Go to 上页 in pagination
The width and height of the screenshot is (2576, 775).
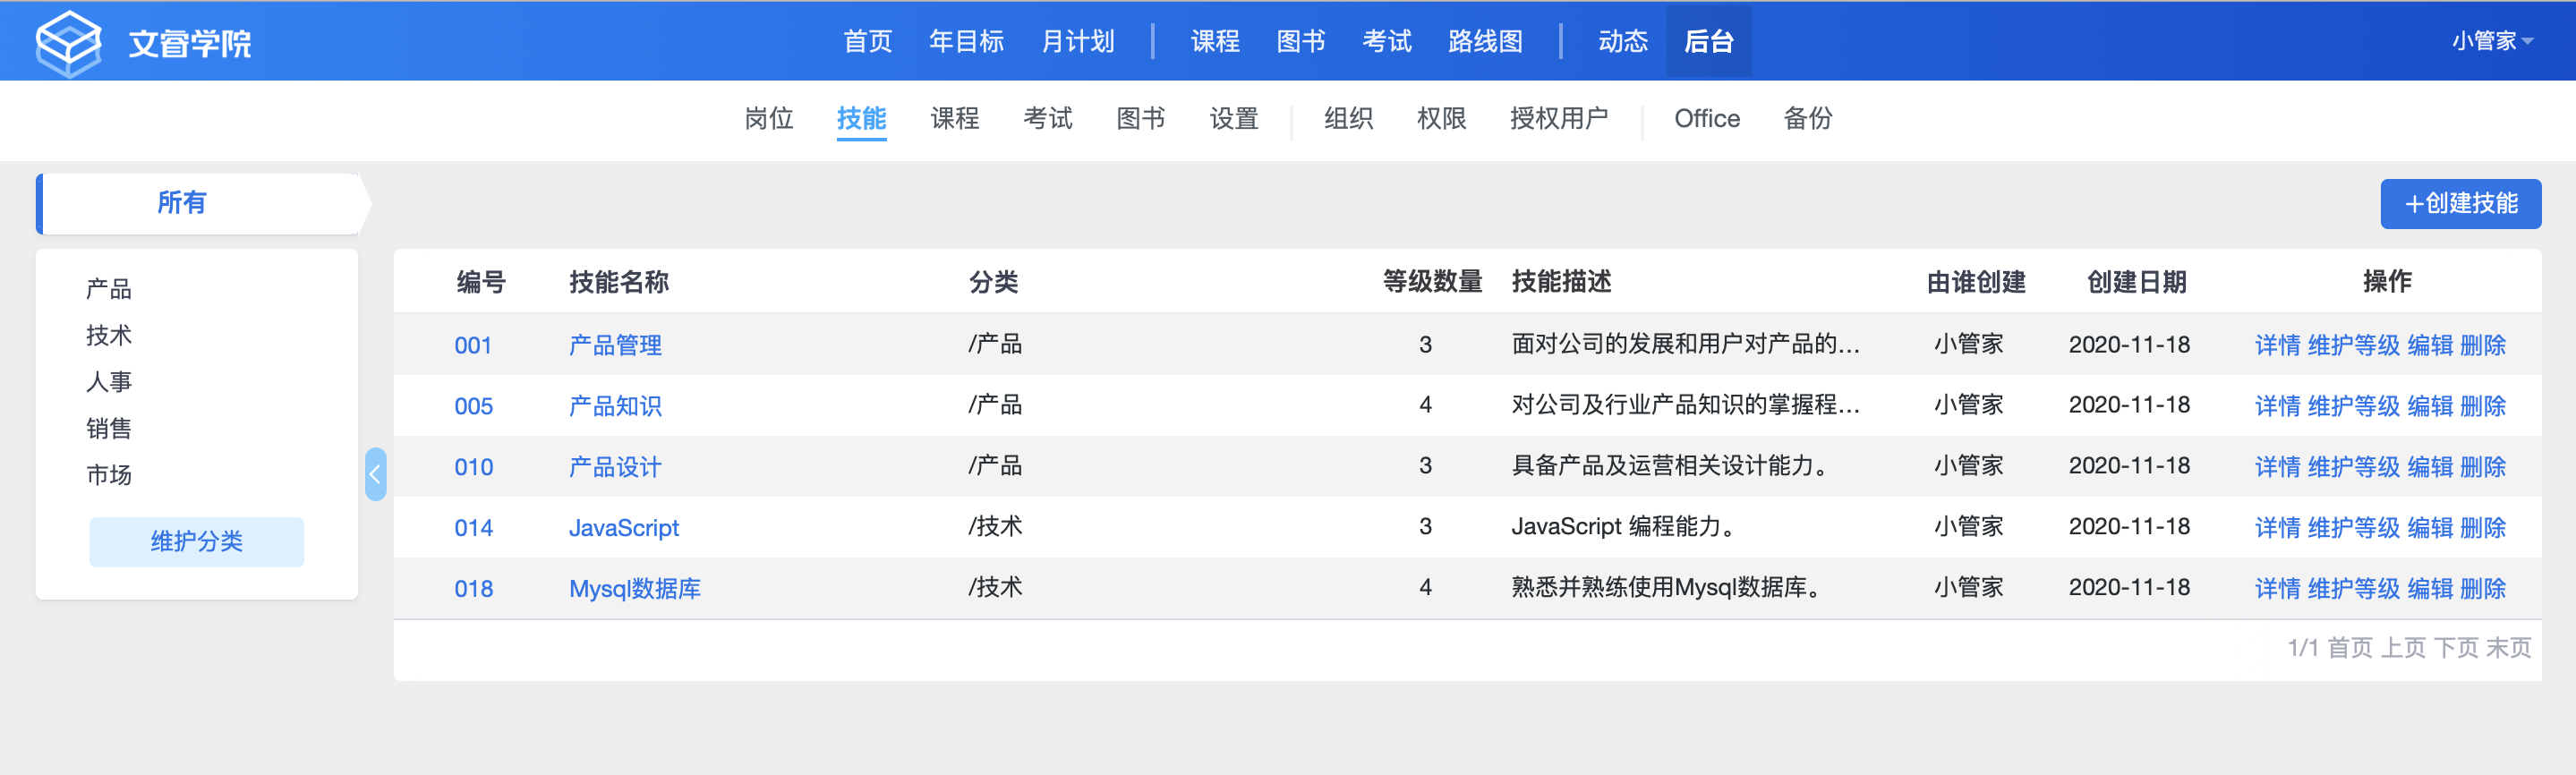coord(2402,649)
